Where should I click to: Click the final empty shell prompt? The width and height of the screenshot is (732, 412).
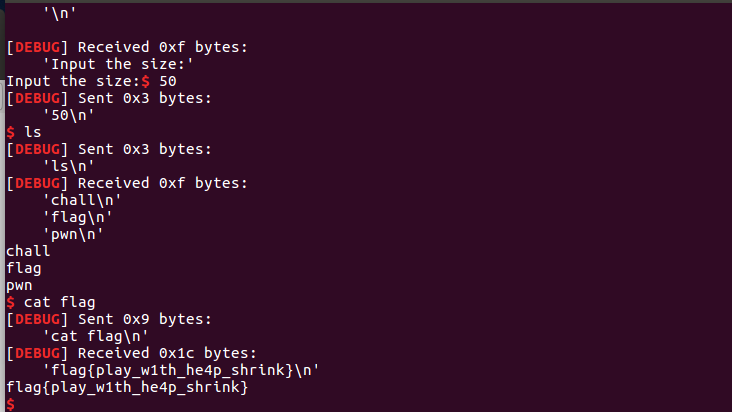(10, 404)
